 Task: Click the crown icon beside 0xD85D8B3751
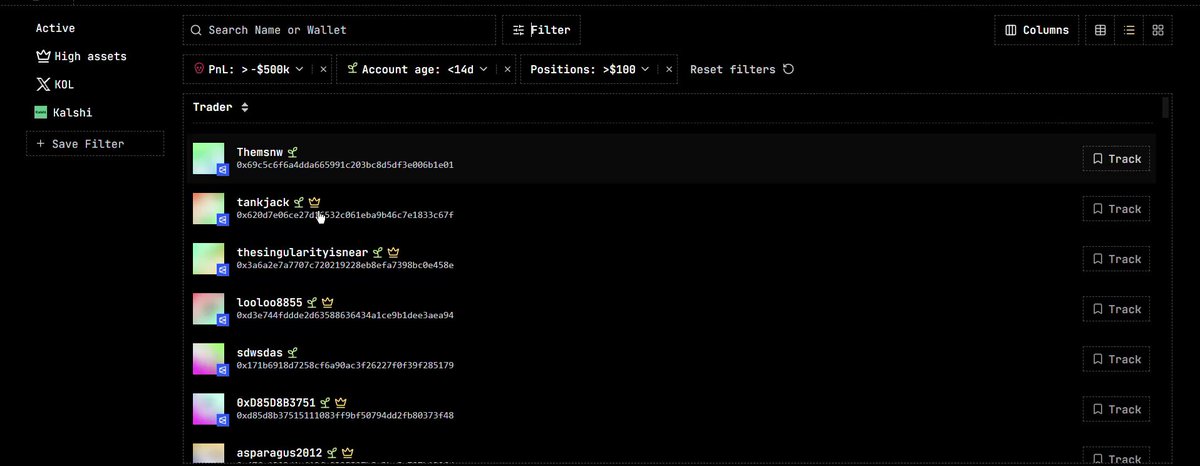340,402
